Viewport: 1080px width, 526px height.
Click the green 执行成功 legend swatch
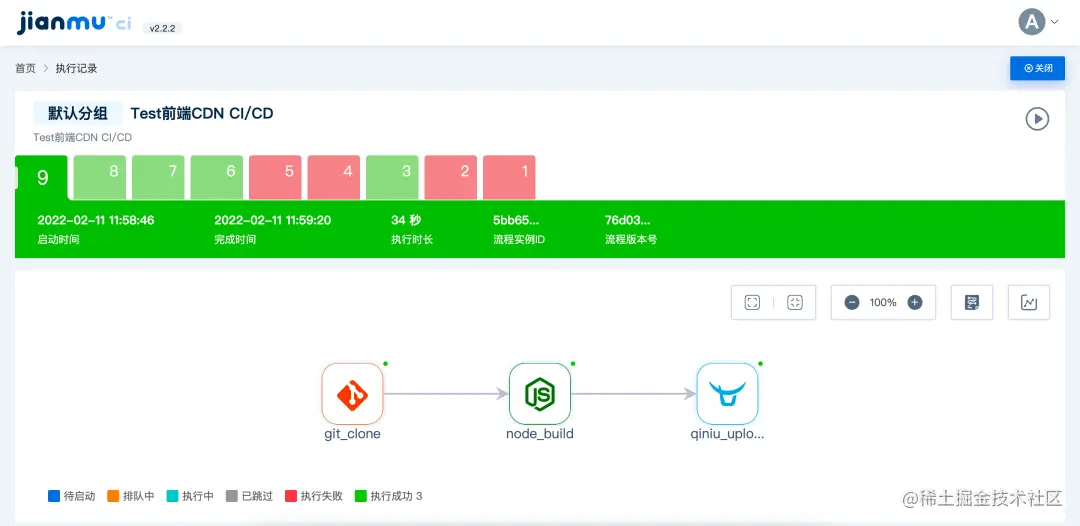click(360, 496)
